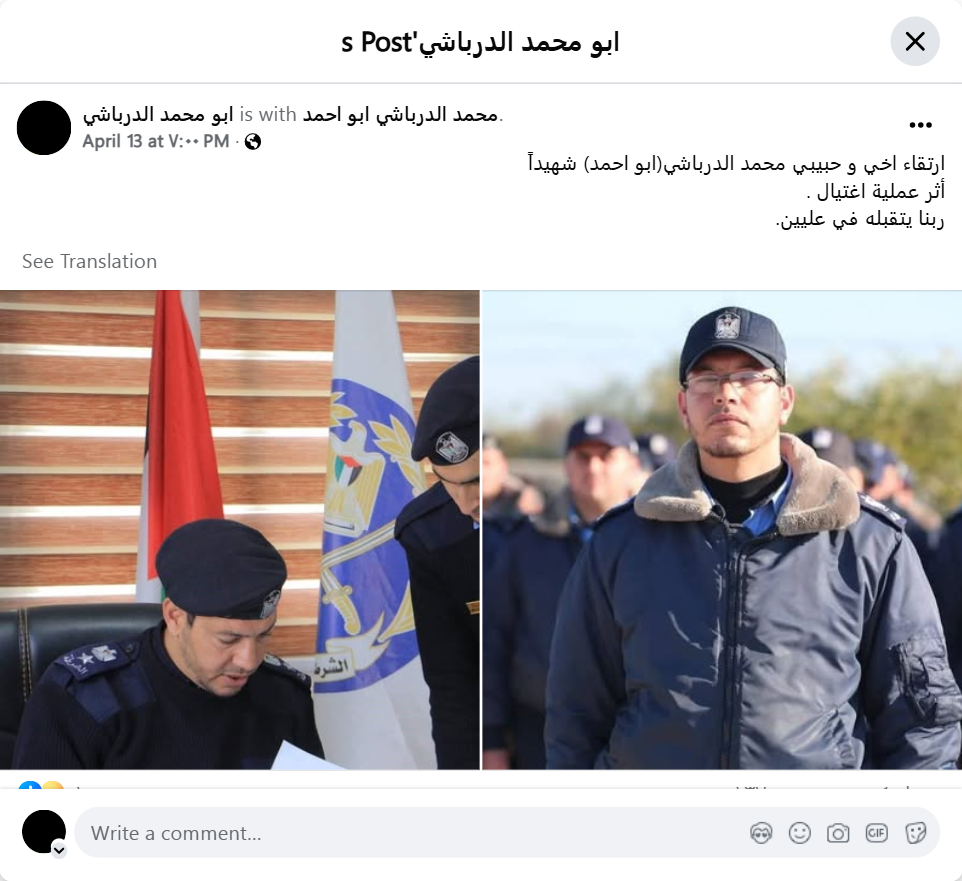Click your profile picture beside comment box
962x881 pixels.
coord(44,831)
